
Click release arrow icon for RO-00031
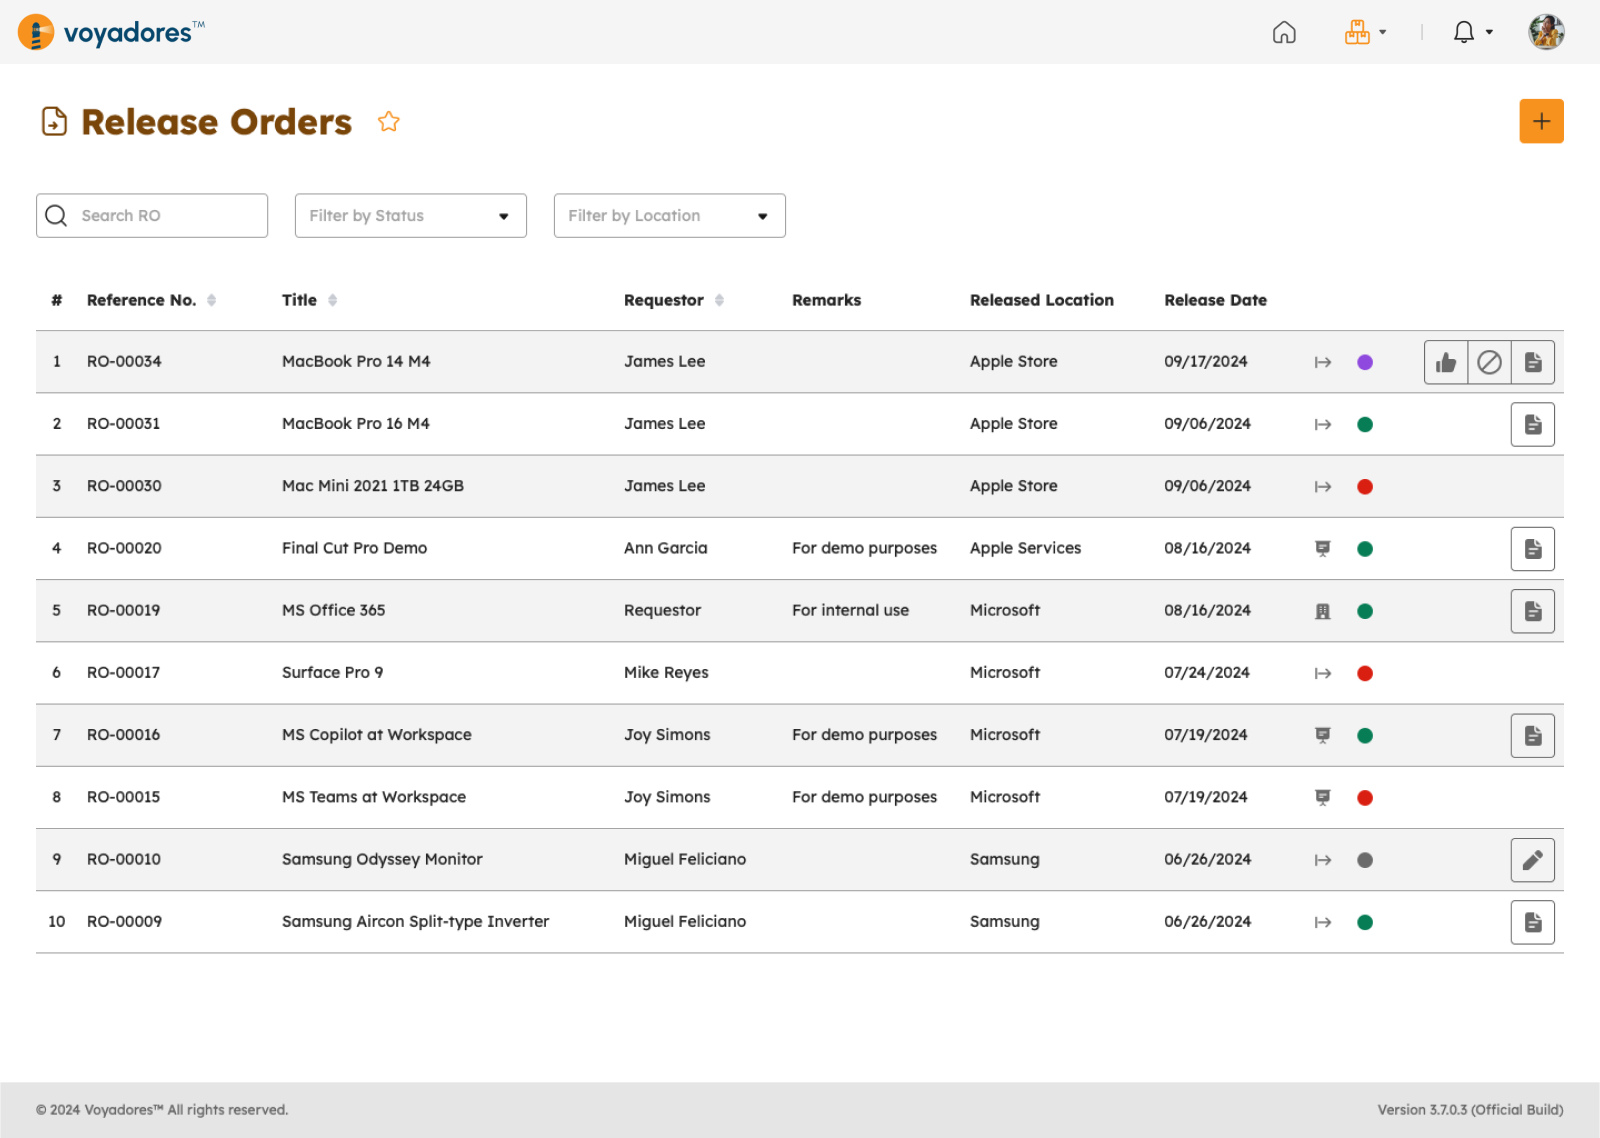point(1323,424)
